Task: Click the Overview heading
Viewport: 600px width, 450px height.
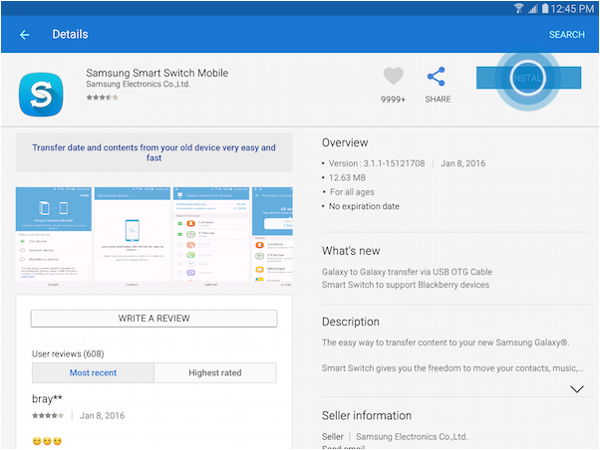Action: click(345, 143)
